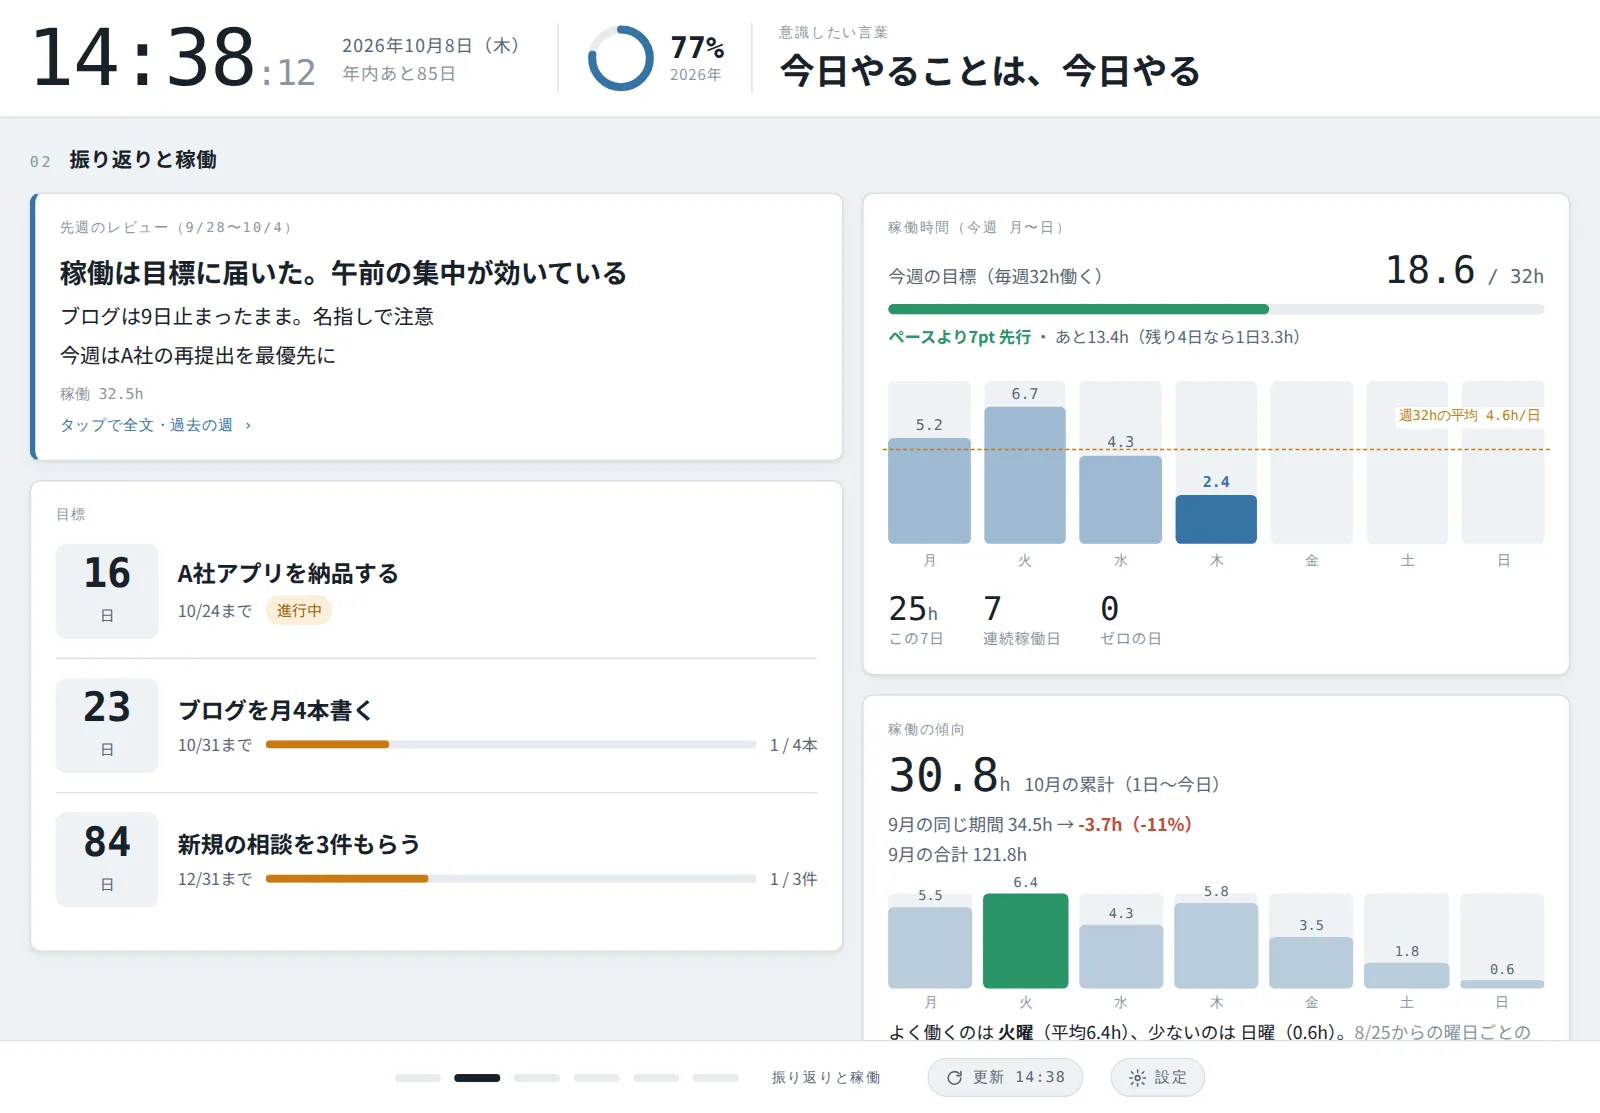Click the 週32hの平均 4.6h/日 label

[1469, 415]
